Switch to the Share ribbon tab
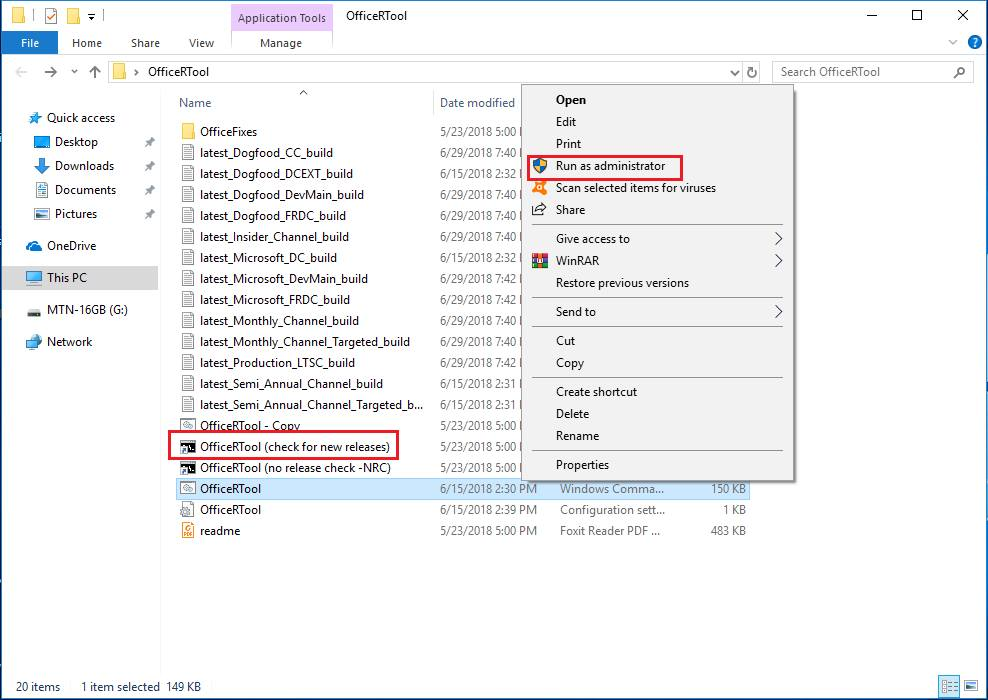Image resolution: width=988 pixels, height=700 pixels. 145,43
